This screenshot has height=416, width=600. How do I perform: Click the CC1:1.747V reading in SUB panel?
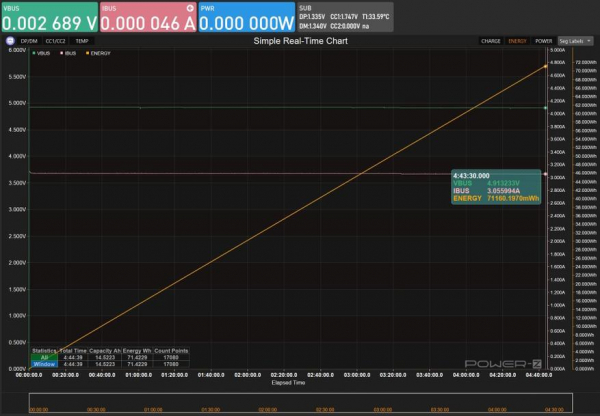coord(344,17)
